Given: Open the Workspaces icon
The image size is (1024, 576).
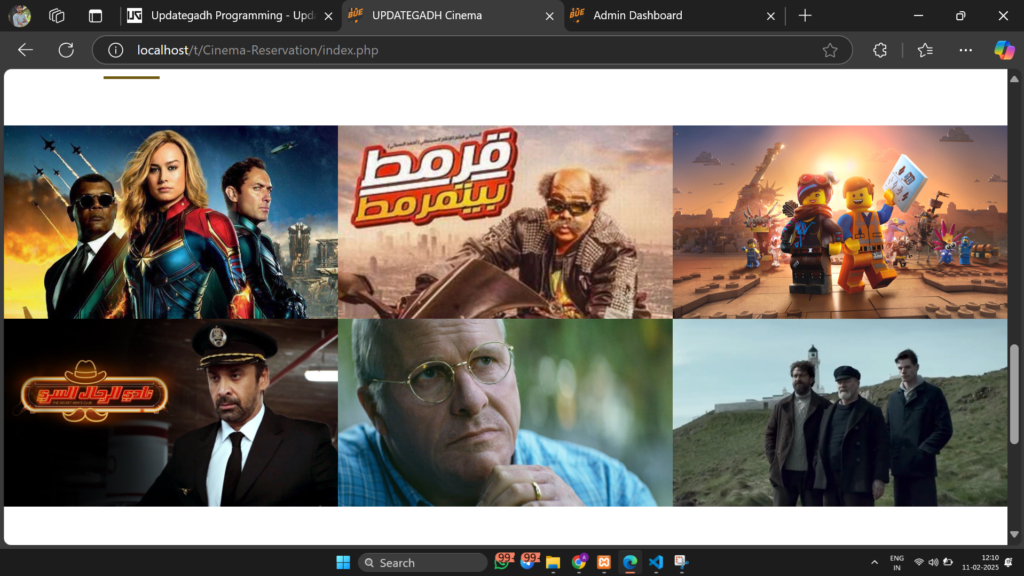Looking at the screenshot, I should tap(57, 16).
